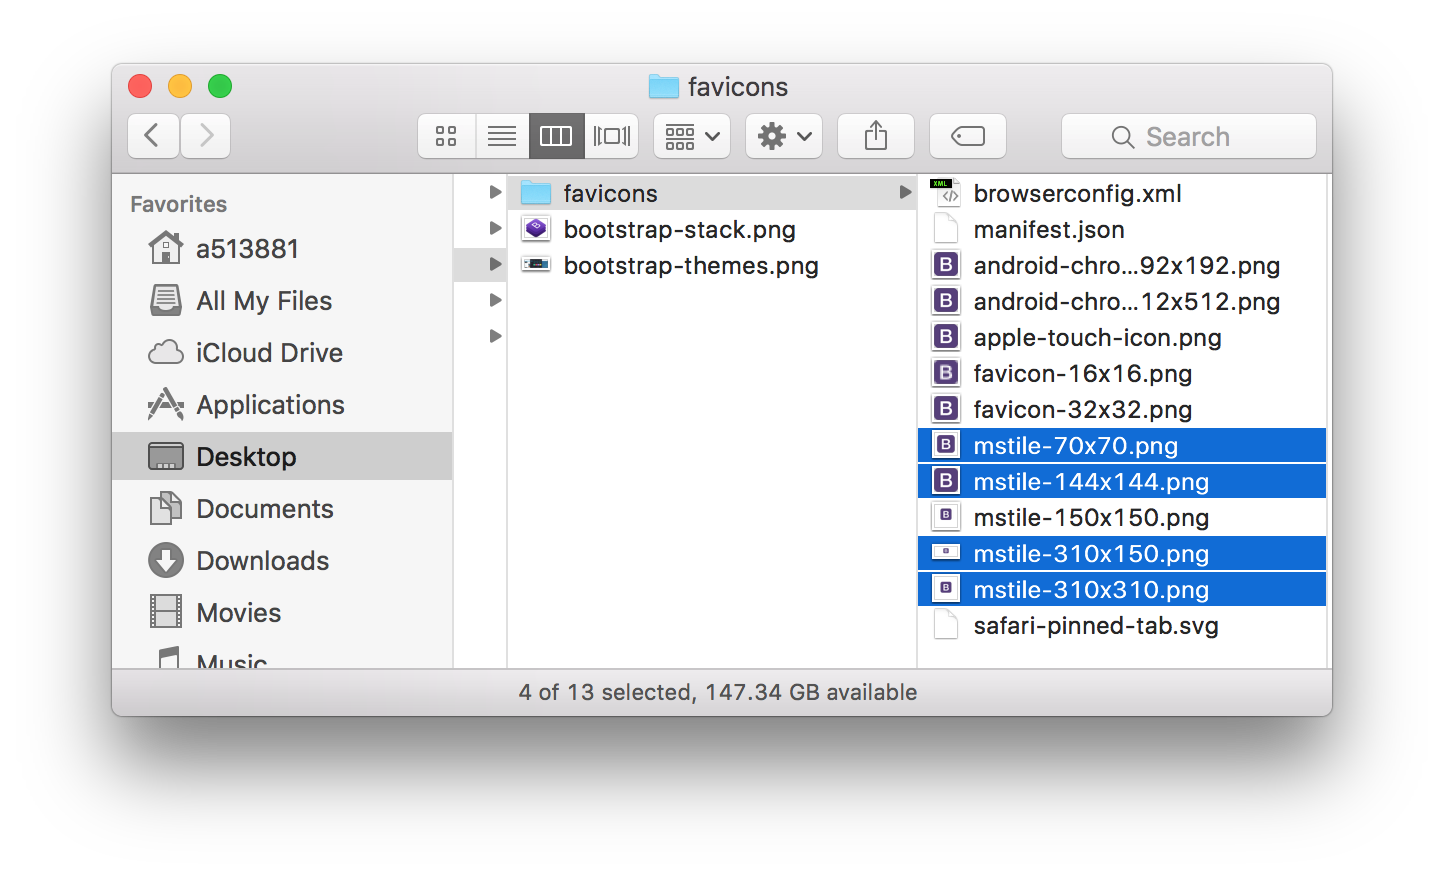Select safari-pinned-tab.svg file
Viewport: 1444px width, 876px height.
1122,625
